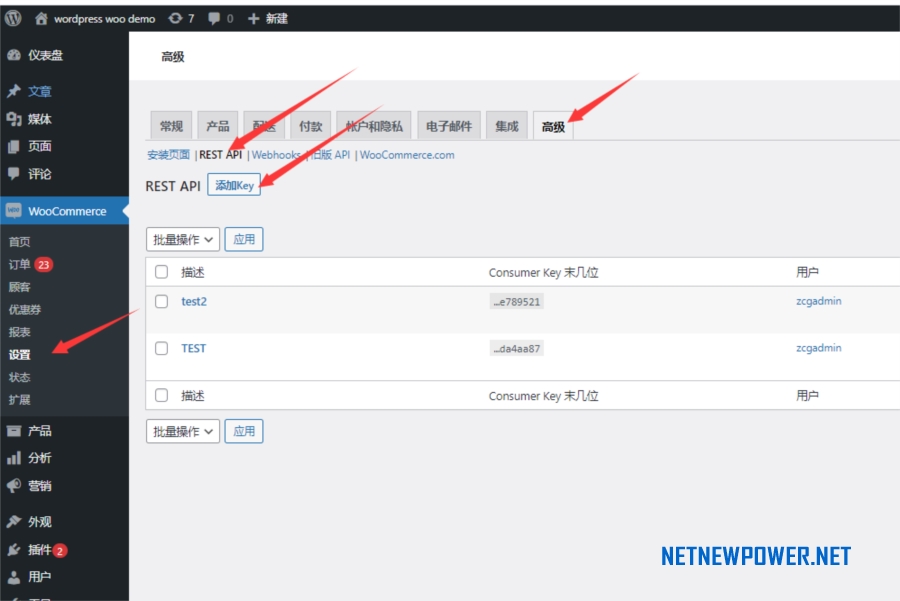Switch to the 常规 settings tab
The height and width of the screenshot is (601, 900).
[x=171, y=126]
